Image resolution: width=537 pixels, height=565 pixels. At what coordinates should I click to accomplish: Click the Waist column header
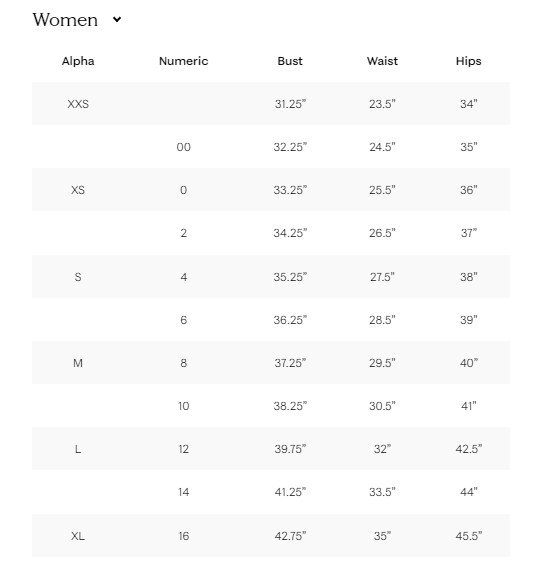[x=382, y=61]
